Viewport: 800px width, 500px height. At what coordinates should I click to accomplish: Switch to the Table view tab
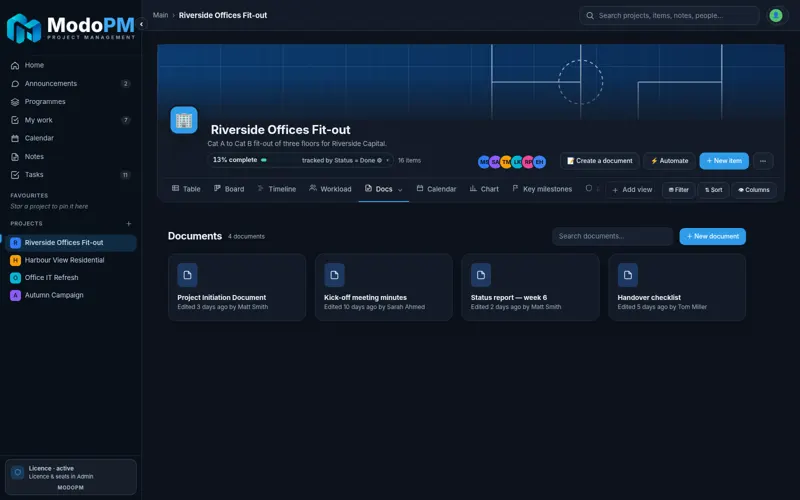coord(186,189)
